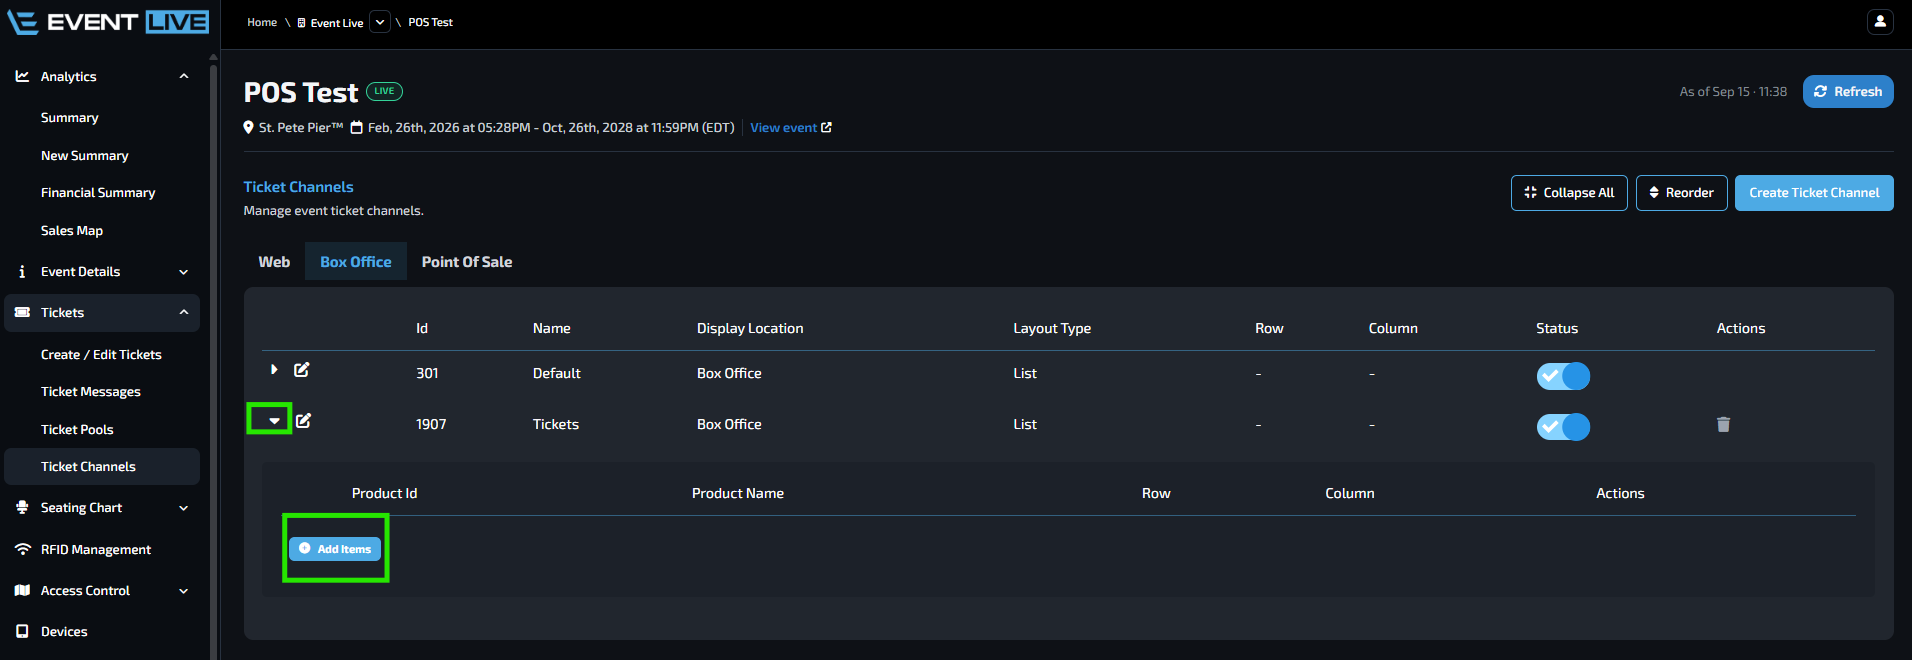This screenshot has width=1912, height=660.
Task: Collapse the Analytics sidebar section
Action: click(184, 76)
